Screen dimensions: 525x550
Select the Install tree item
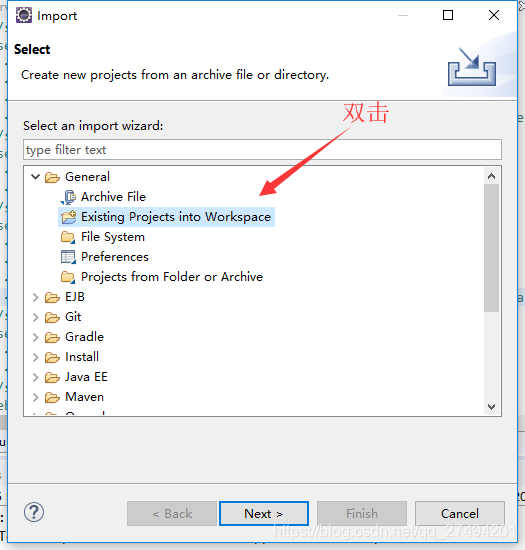tap(82, 357)
